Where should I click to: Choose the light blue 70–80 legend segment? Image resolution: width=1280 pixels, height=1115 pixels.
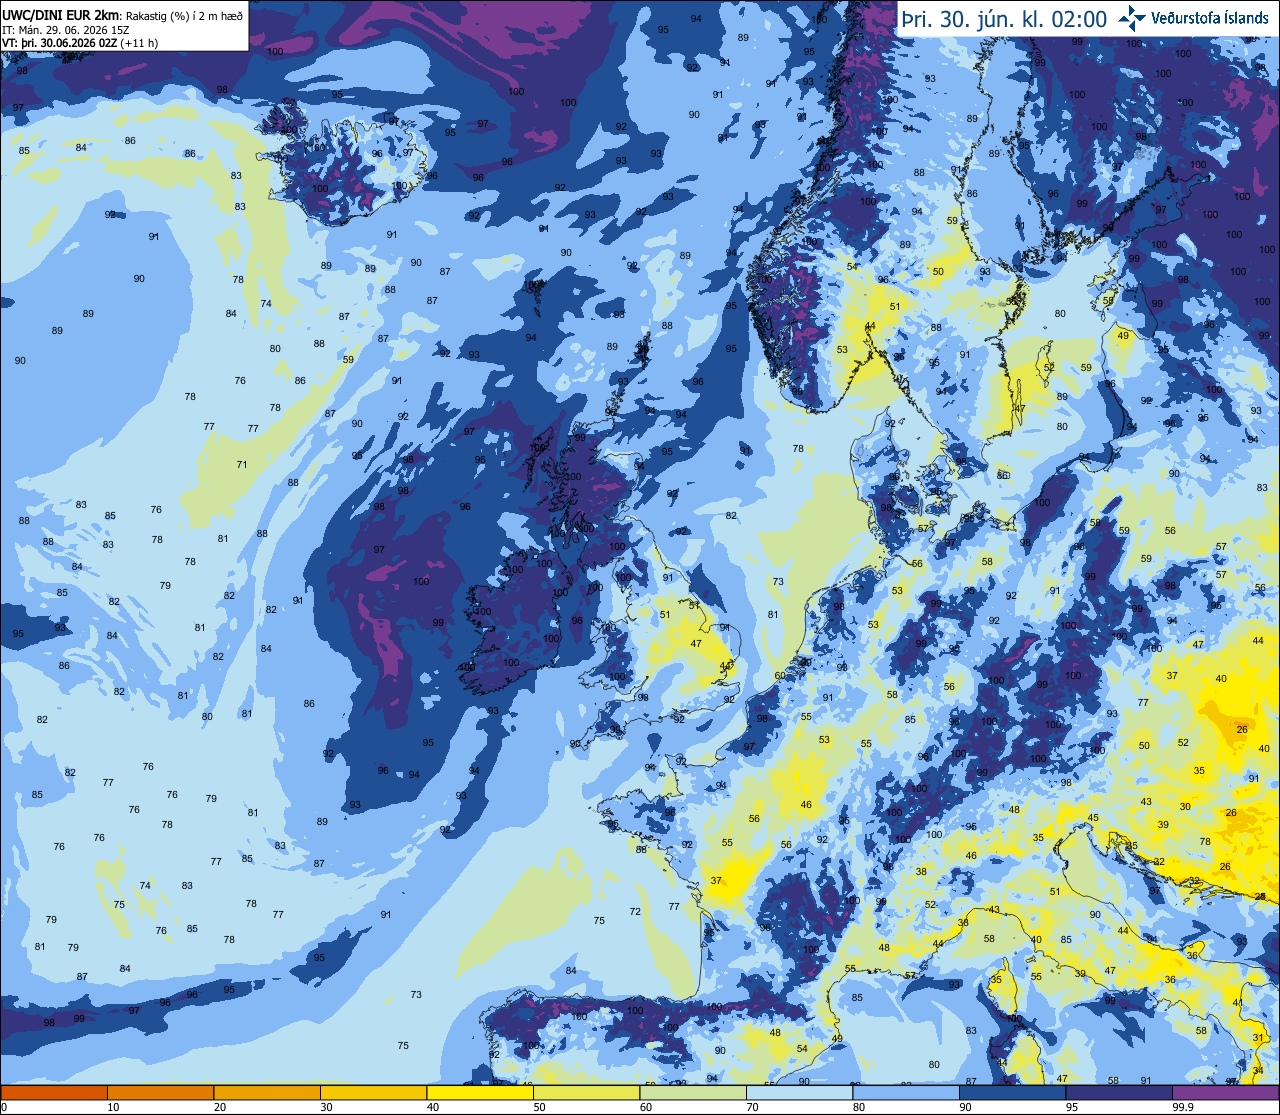tap(800, 1092)
